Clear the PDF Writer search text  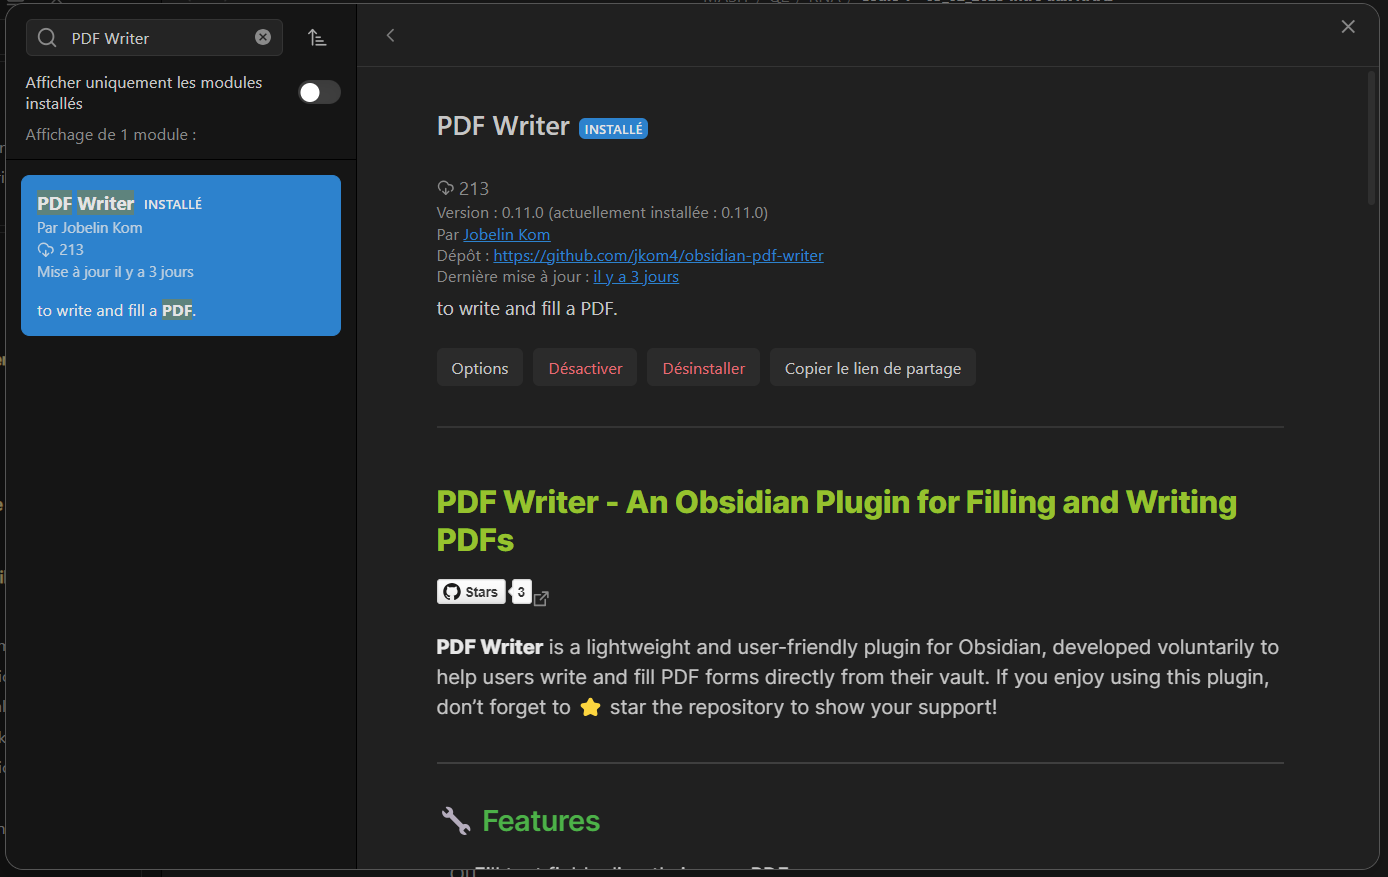pos(263,37)
